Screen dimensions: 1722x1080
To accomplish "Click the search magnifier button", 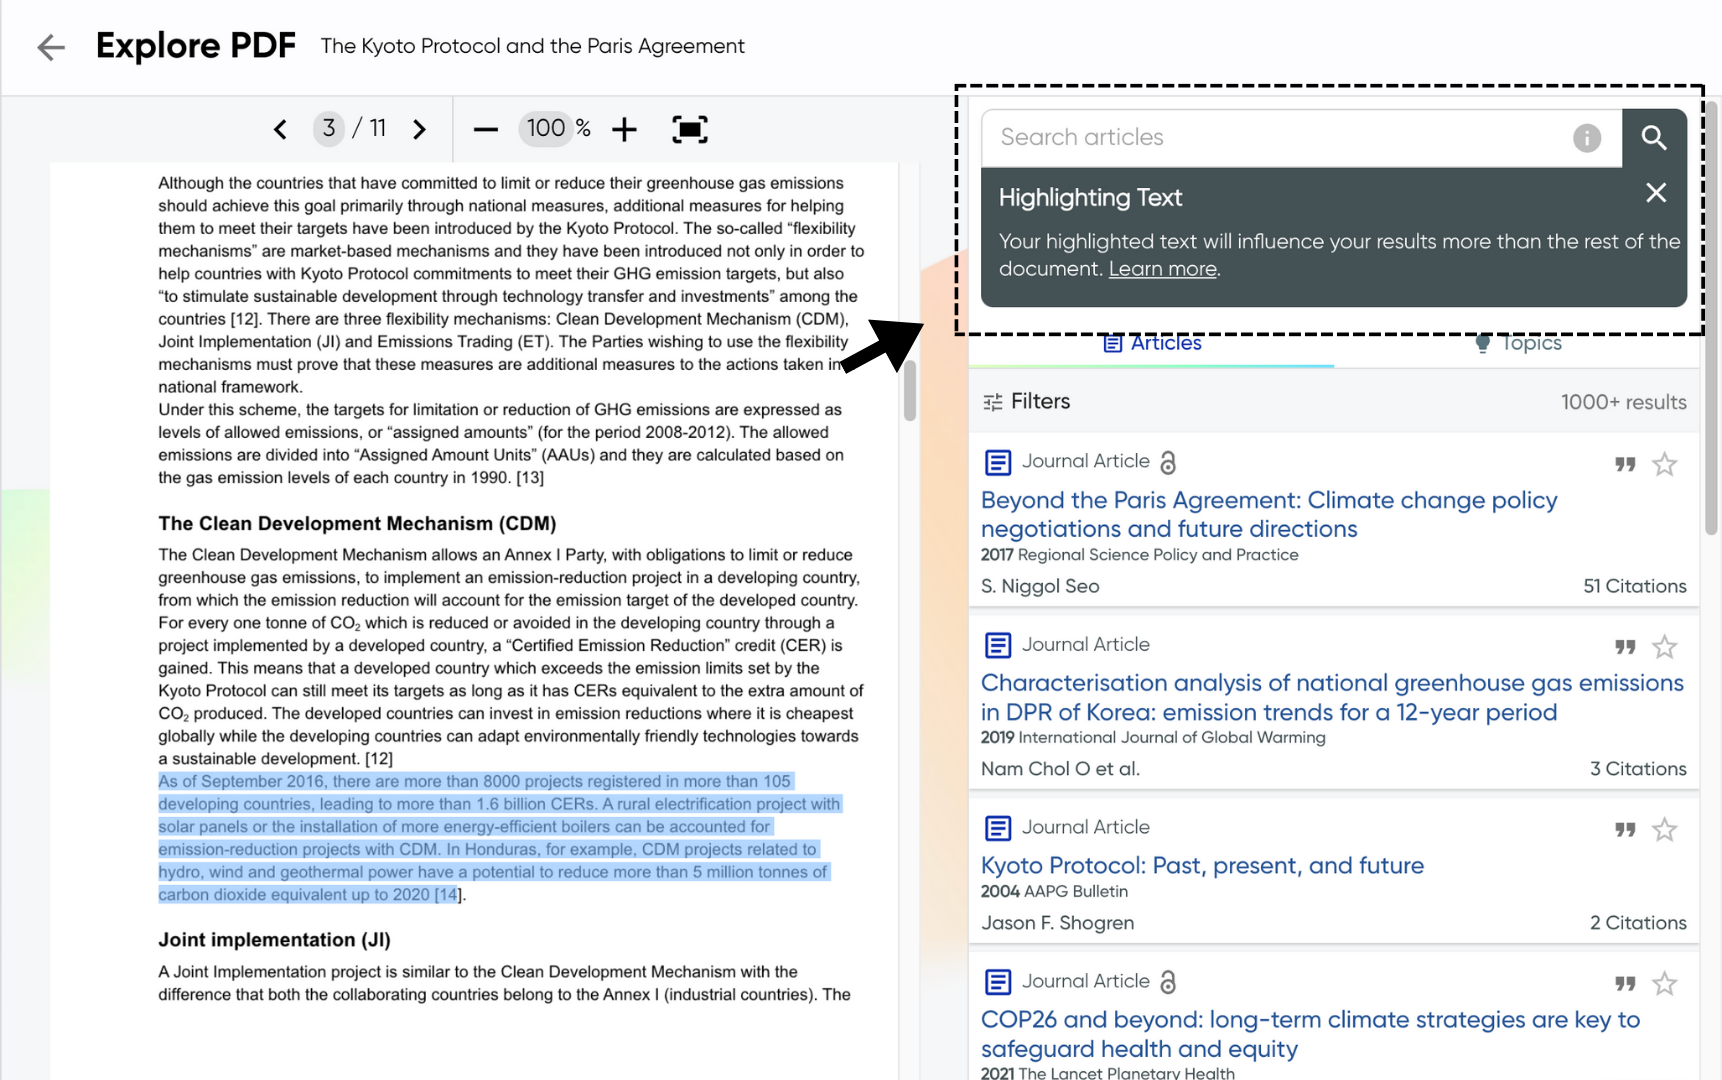I will coord(1654,138).
